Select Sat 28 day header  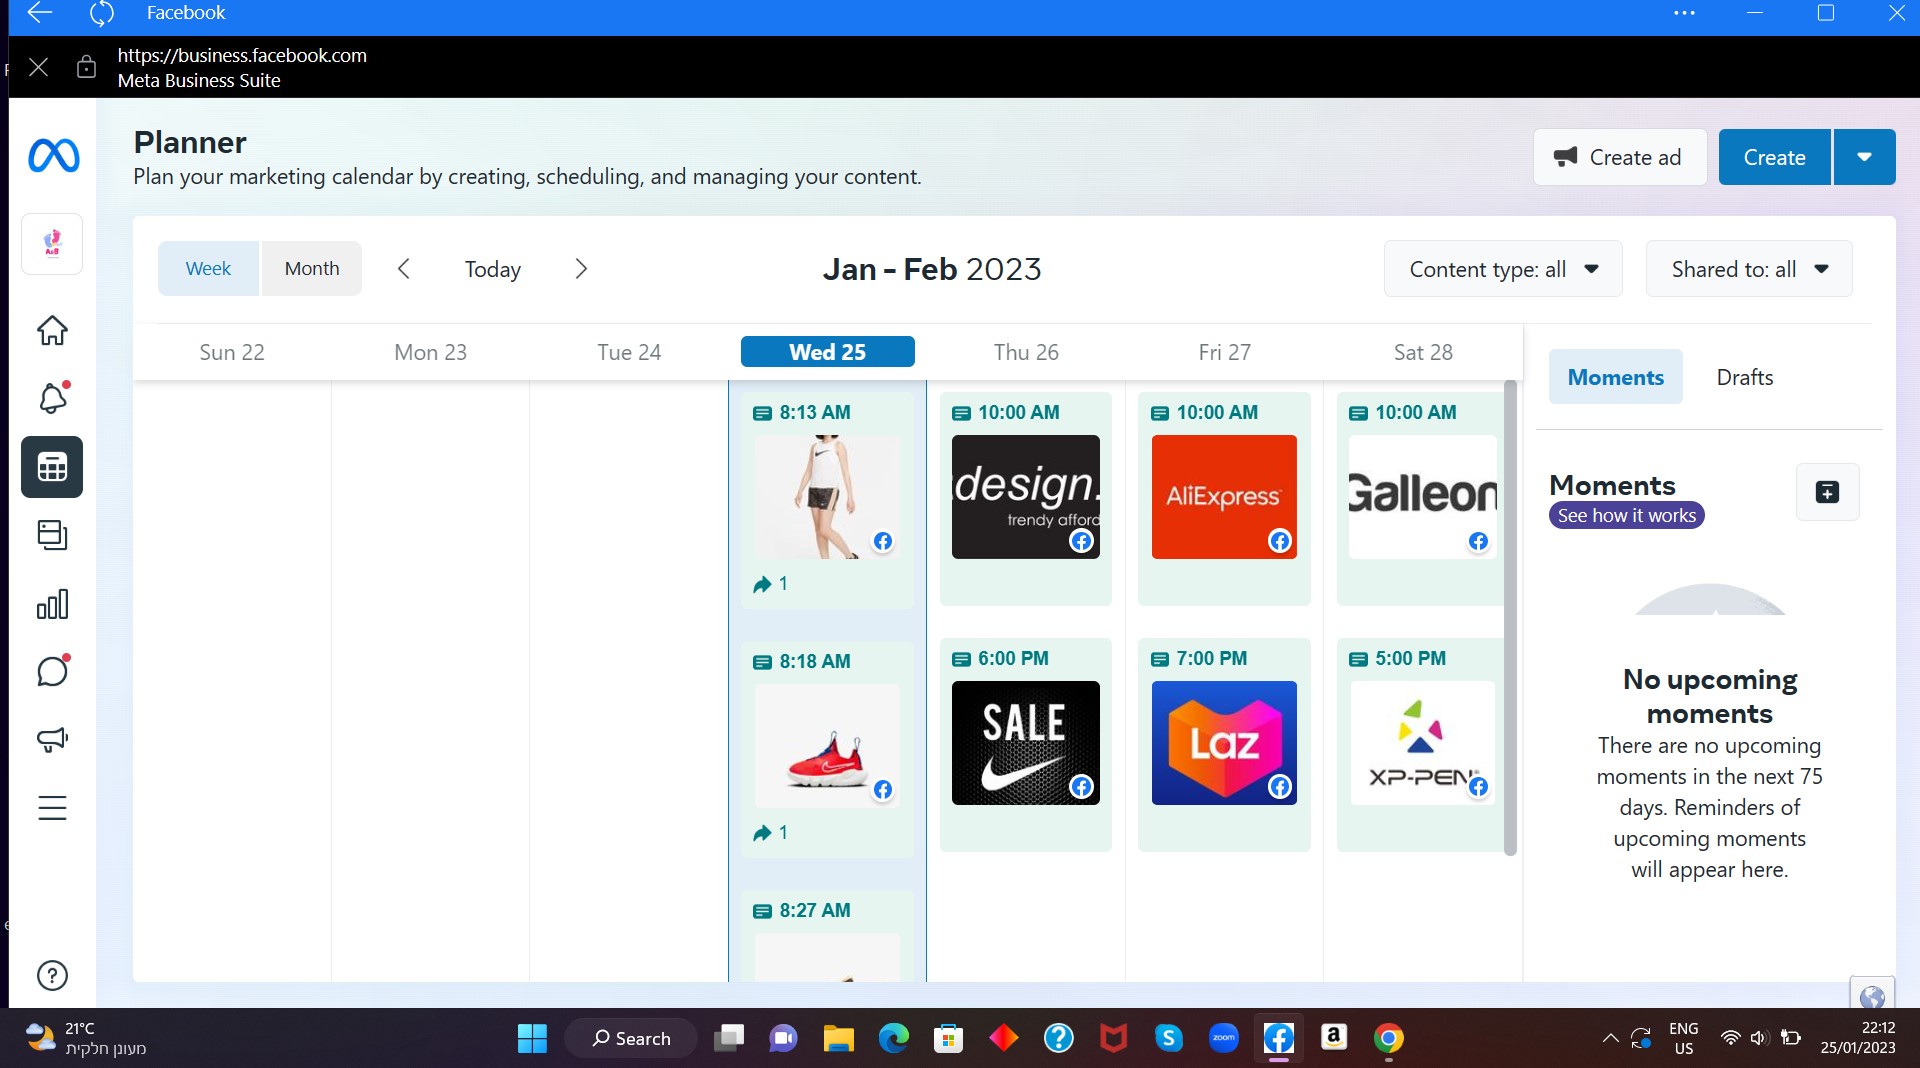pos(1423,352)
